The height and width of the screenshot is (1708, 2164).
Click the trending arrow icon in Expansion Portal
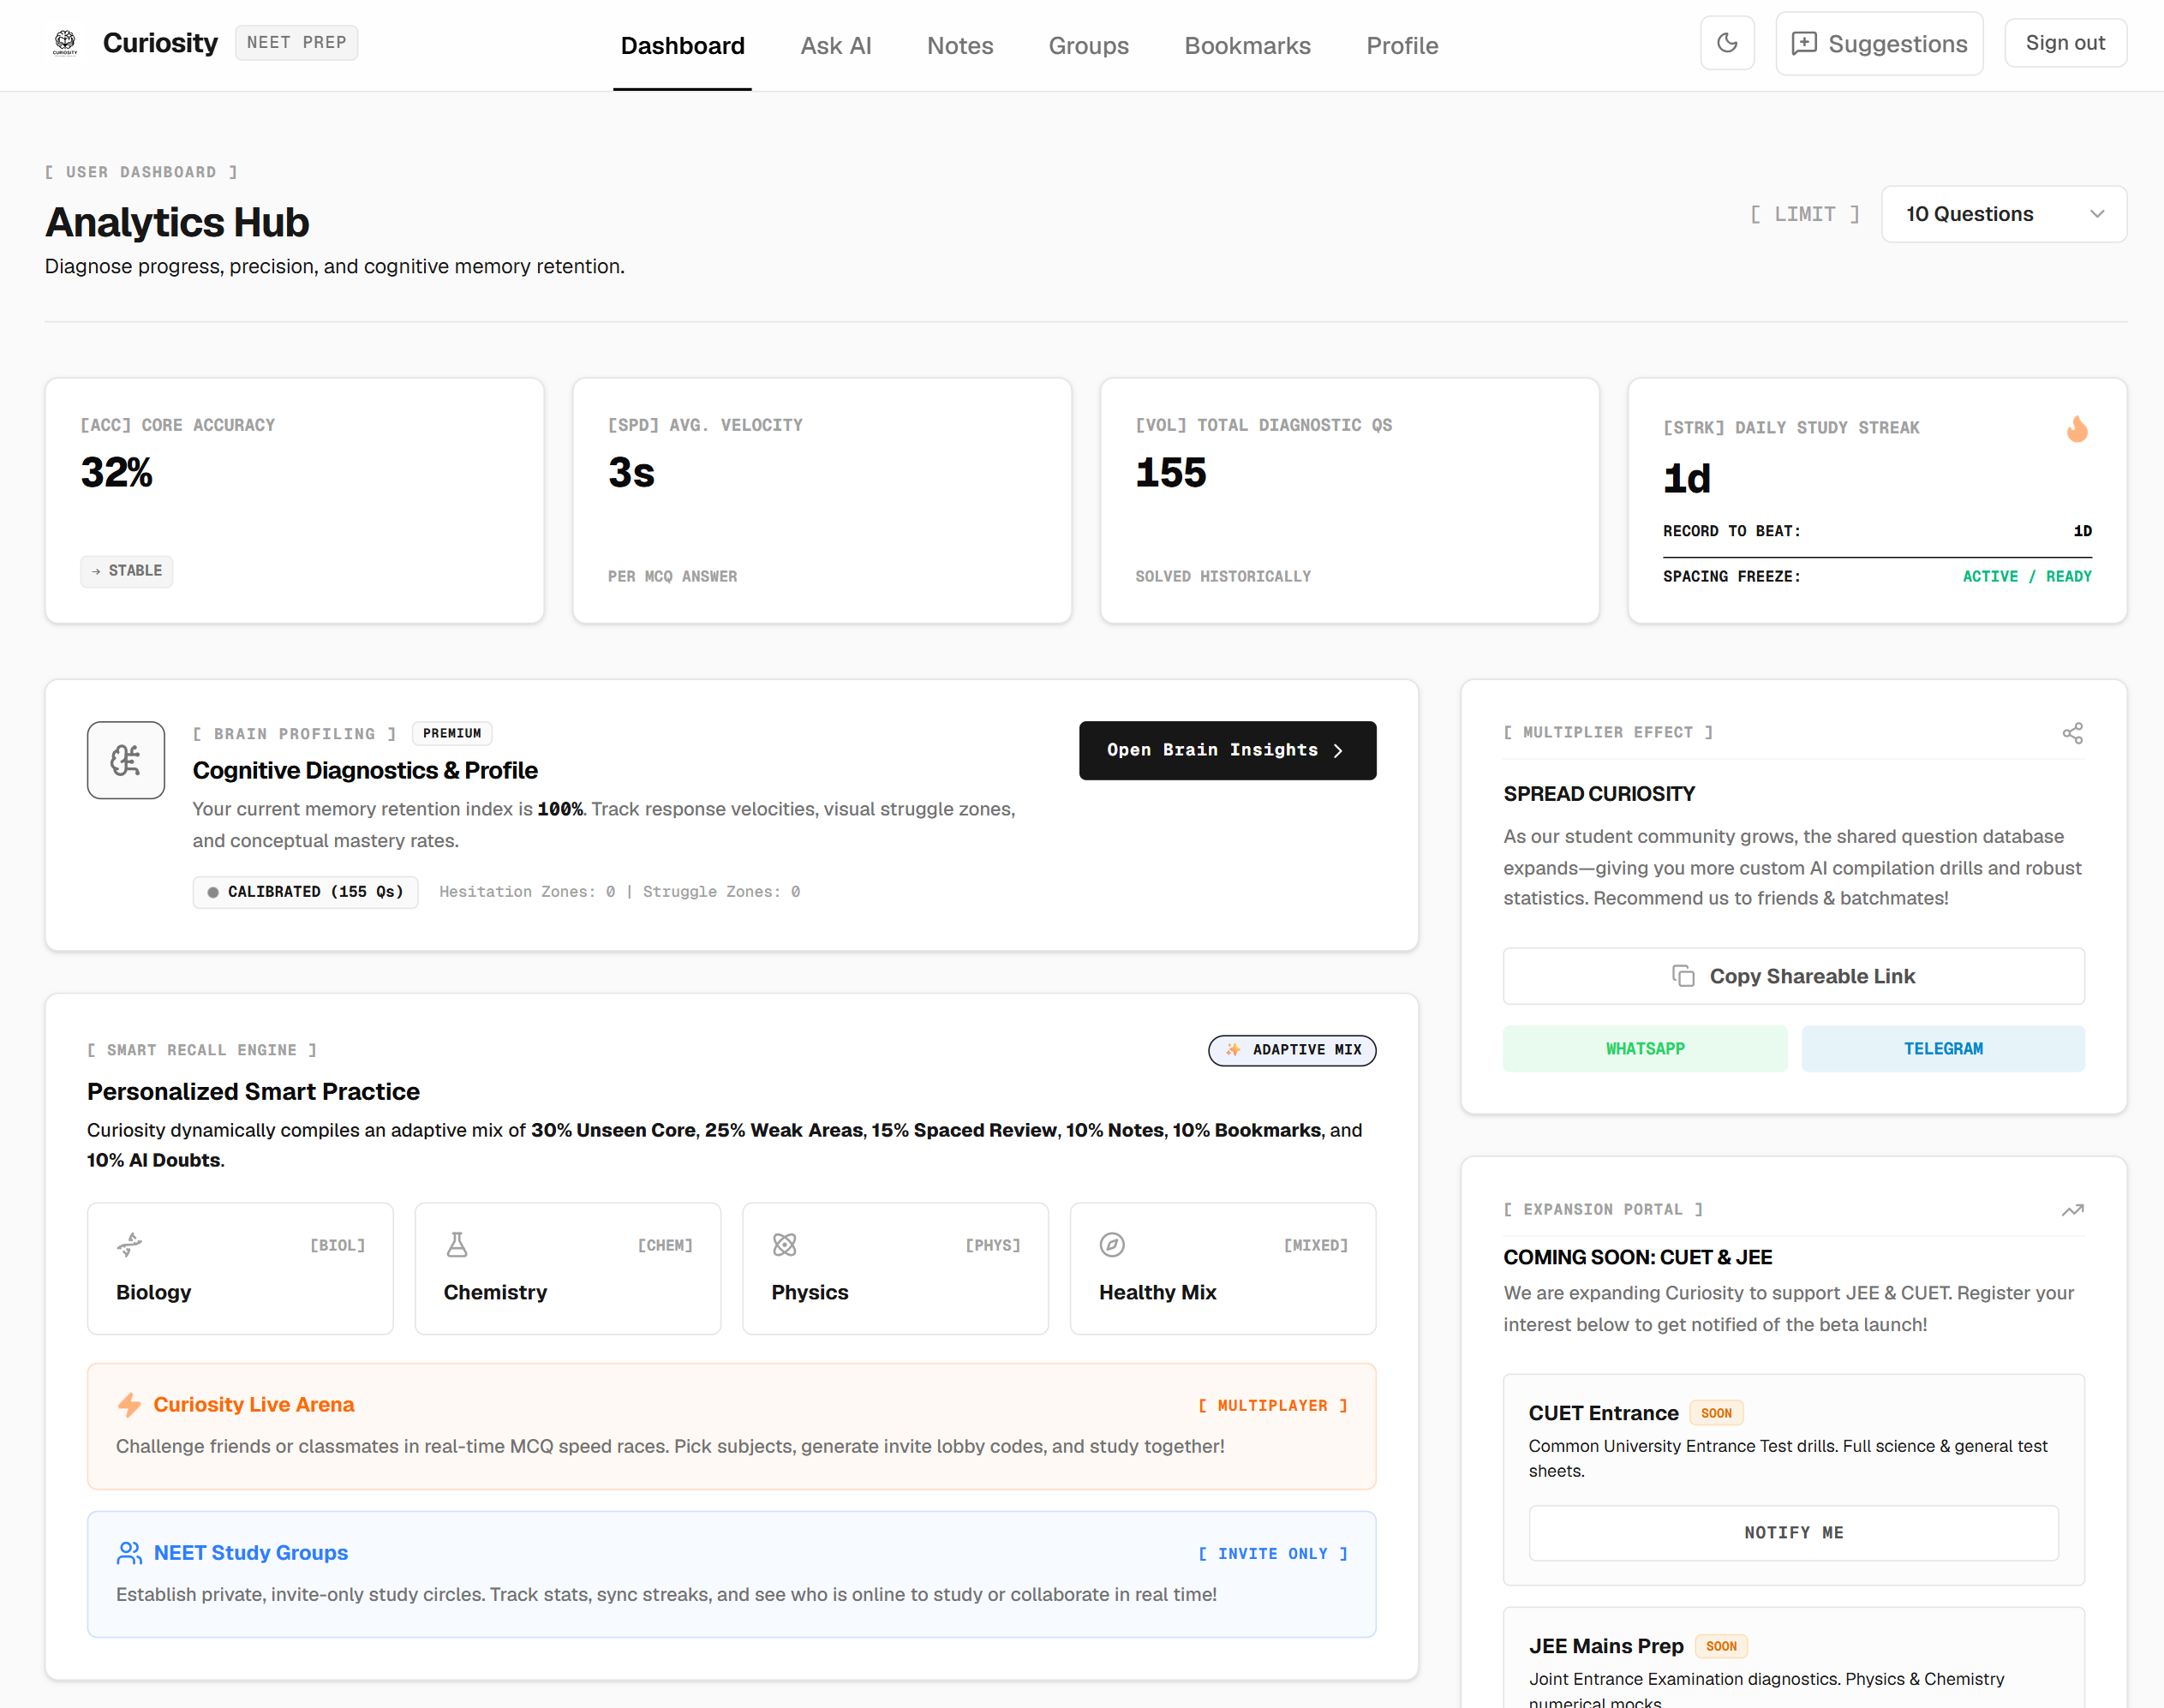[x=2072, y=1210]
